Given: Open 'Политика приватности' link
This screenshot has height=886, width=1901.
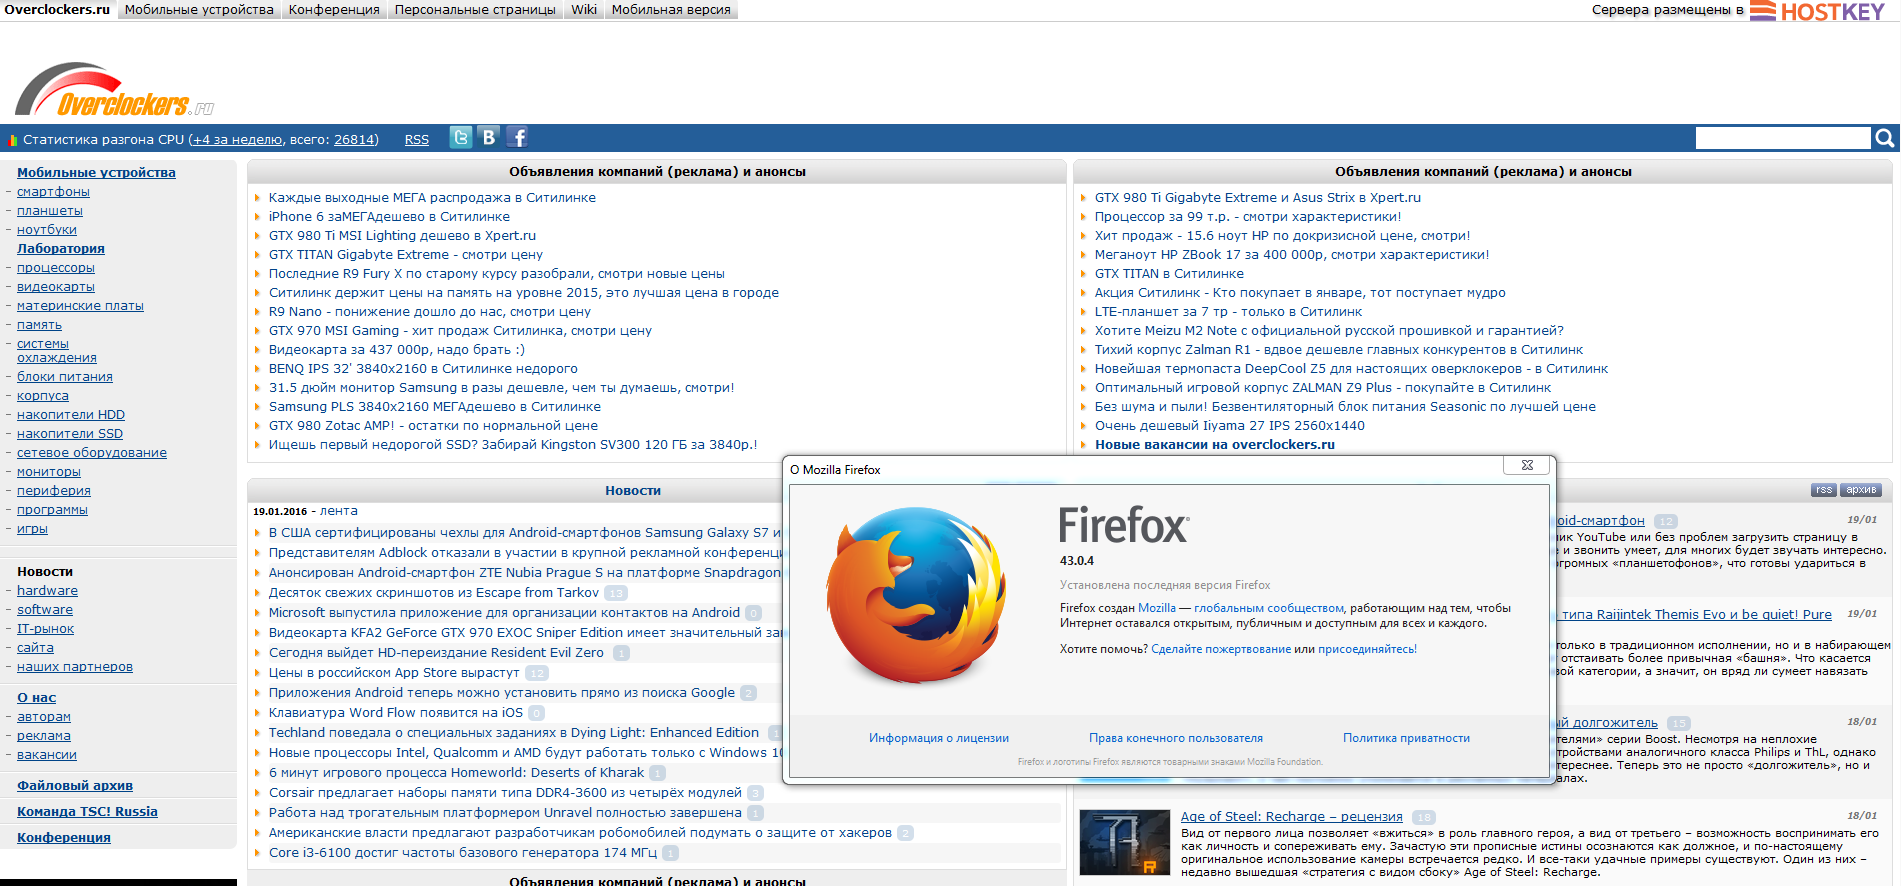Looking at the screenshot, I should click(1406, 738).
